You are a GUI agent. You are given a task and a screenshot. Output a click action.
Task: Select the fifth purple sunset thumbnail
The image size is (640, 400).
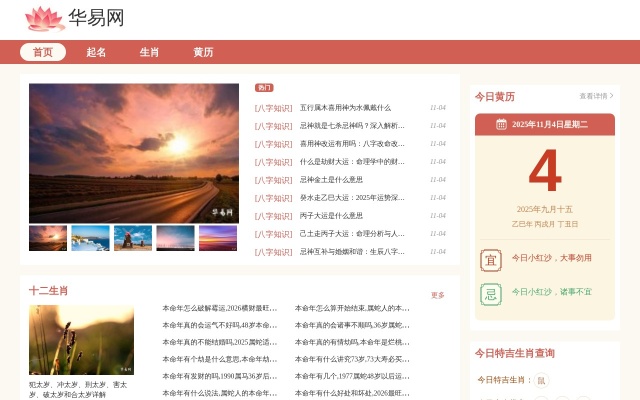(x=218, y=238)
